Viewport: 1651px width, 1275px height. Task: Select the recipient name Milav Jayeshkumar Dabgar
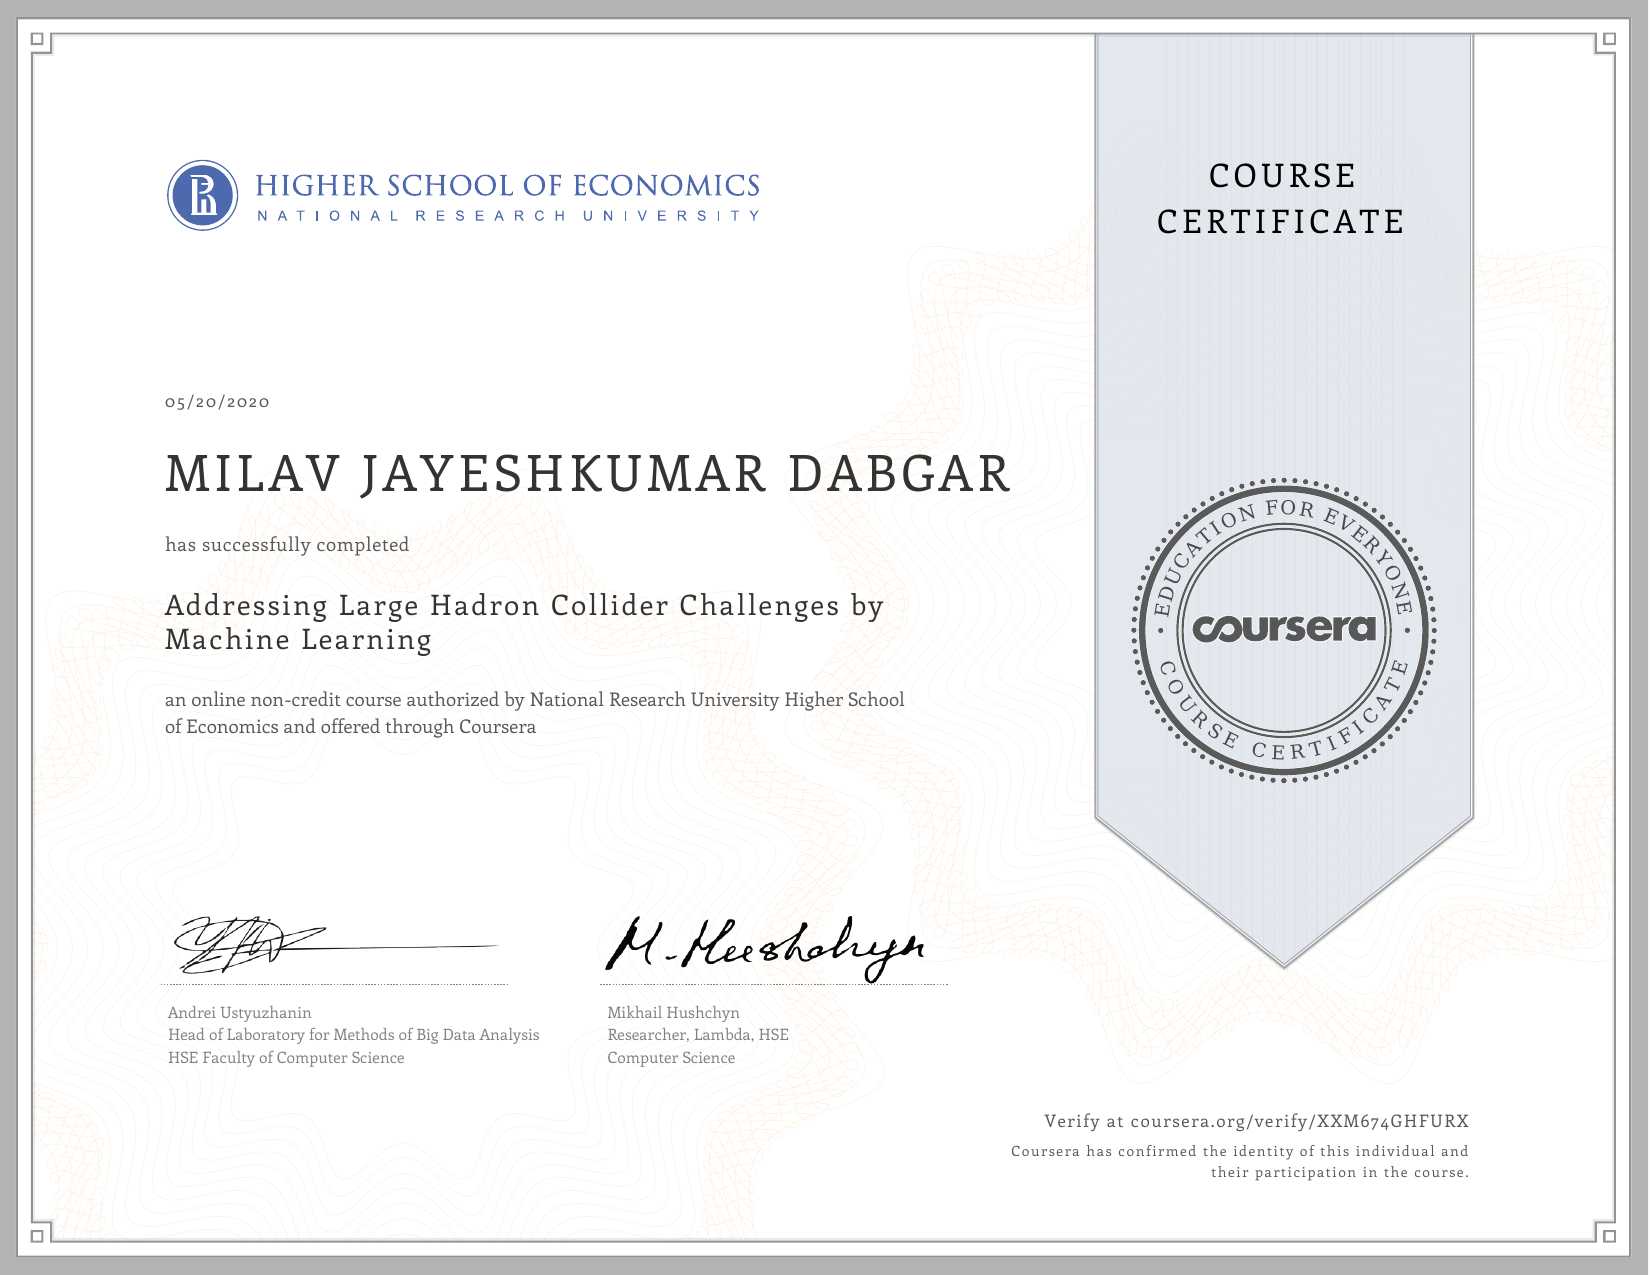(588, 474)
